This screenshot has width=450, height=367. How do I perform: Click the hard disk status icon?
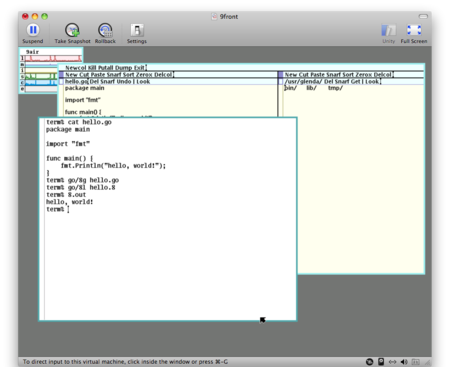click(381, 362)
